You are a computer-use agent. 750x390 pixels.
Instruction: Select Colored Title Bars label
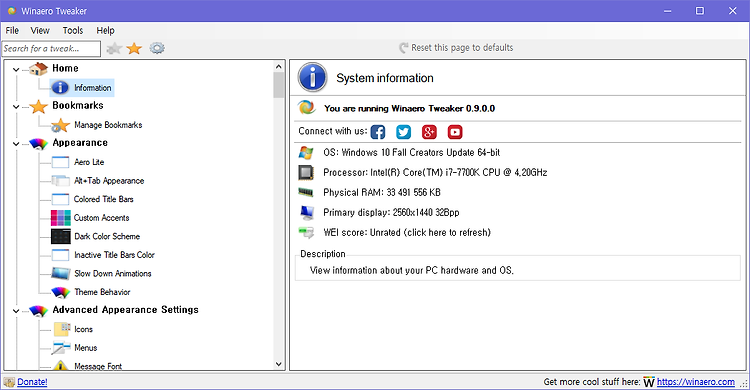pyautogui.click(x=104, y=199)
